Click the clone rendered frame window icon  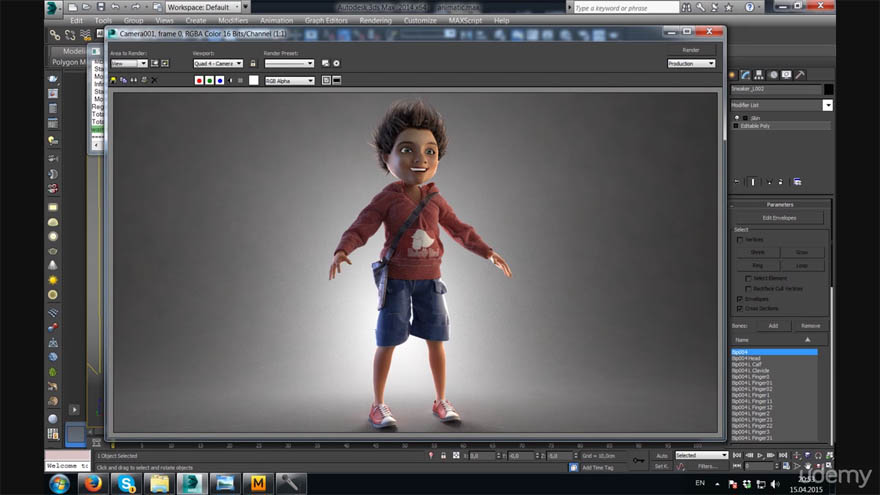coord(134,80)
